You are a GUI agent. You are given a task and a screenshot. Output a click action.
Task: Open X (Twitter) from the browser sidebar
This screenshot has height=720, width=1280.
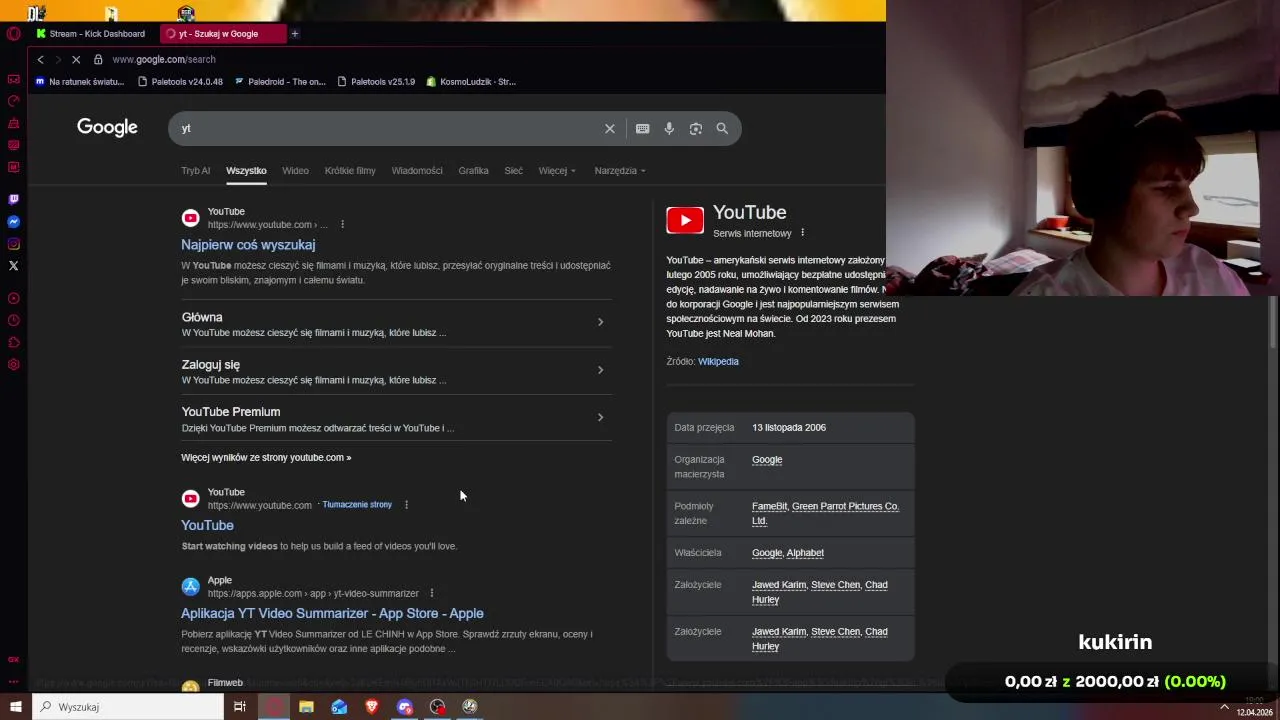pos(13,266)
